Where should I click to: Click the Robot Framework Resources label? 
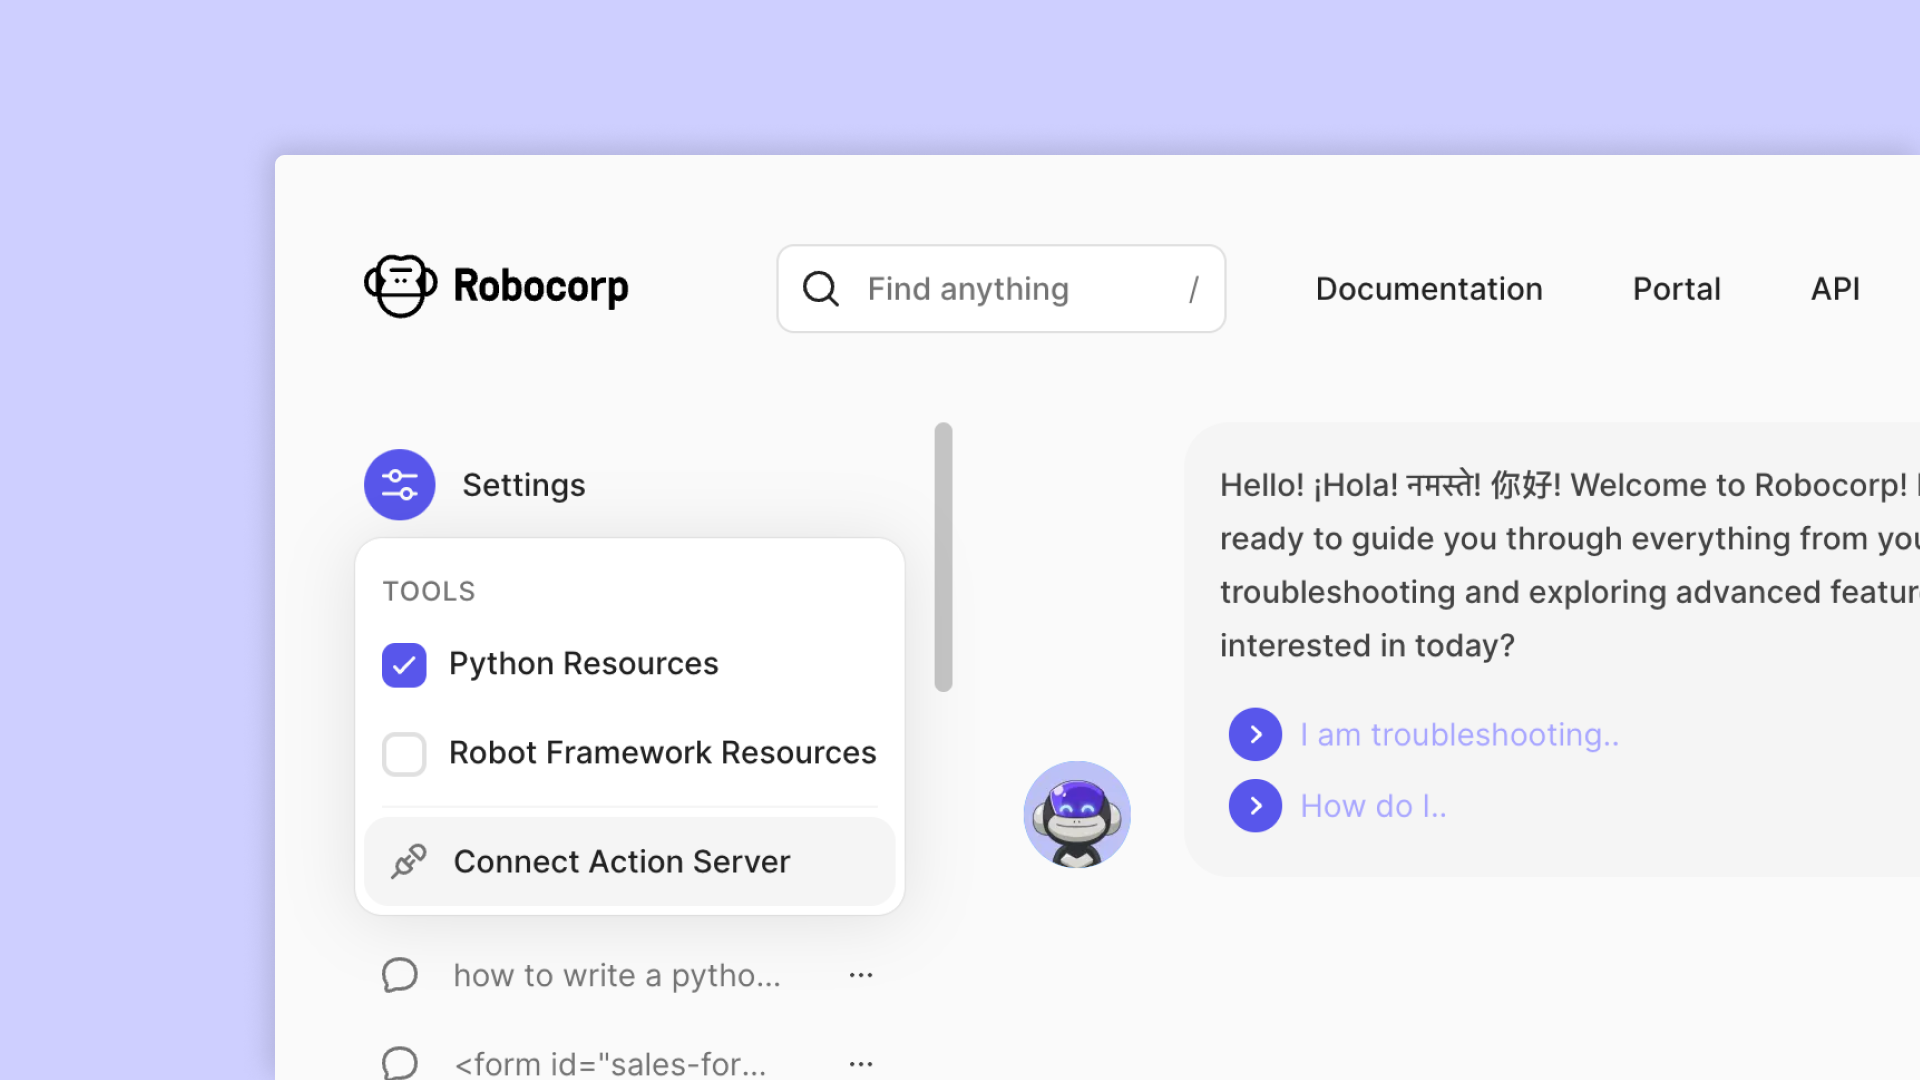663,753
